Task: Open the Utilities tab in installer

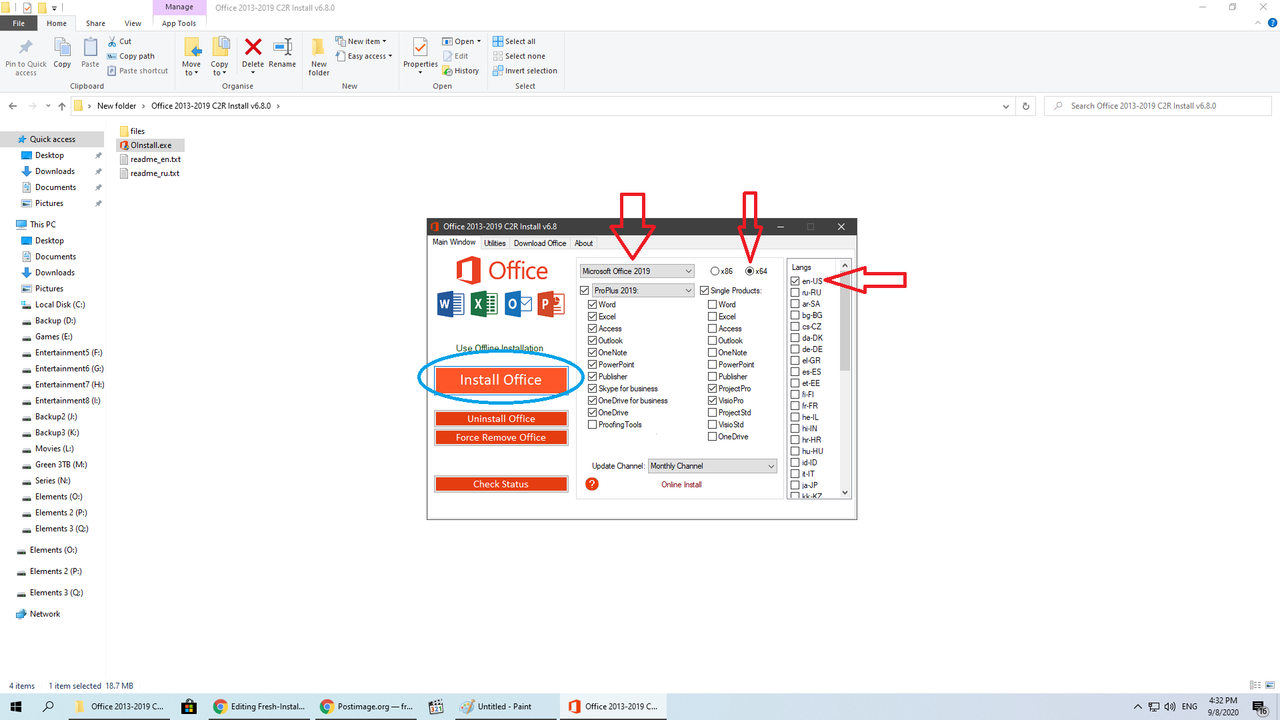Action: [x=495, y=243]
